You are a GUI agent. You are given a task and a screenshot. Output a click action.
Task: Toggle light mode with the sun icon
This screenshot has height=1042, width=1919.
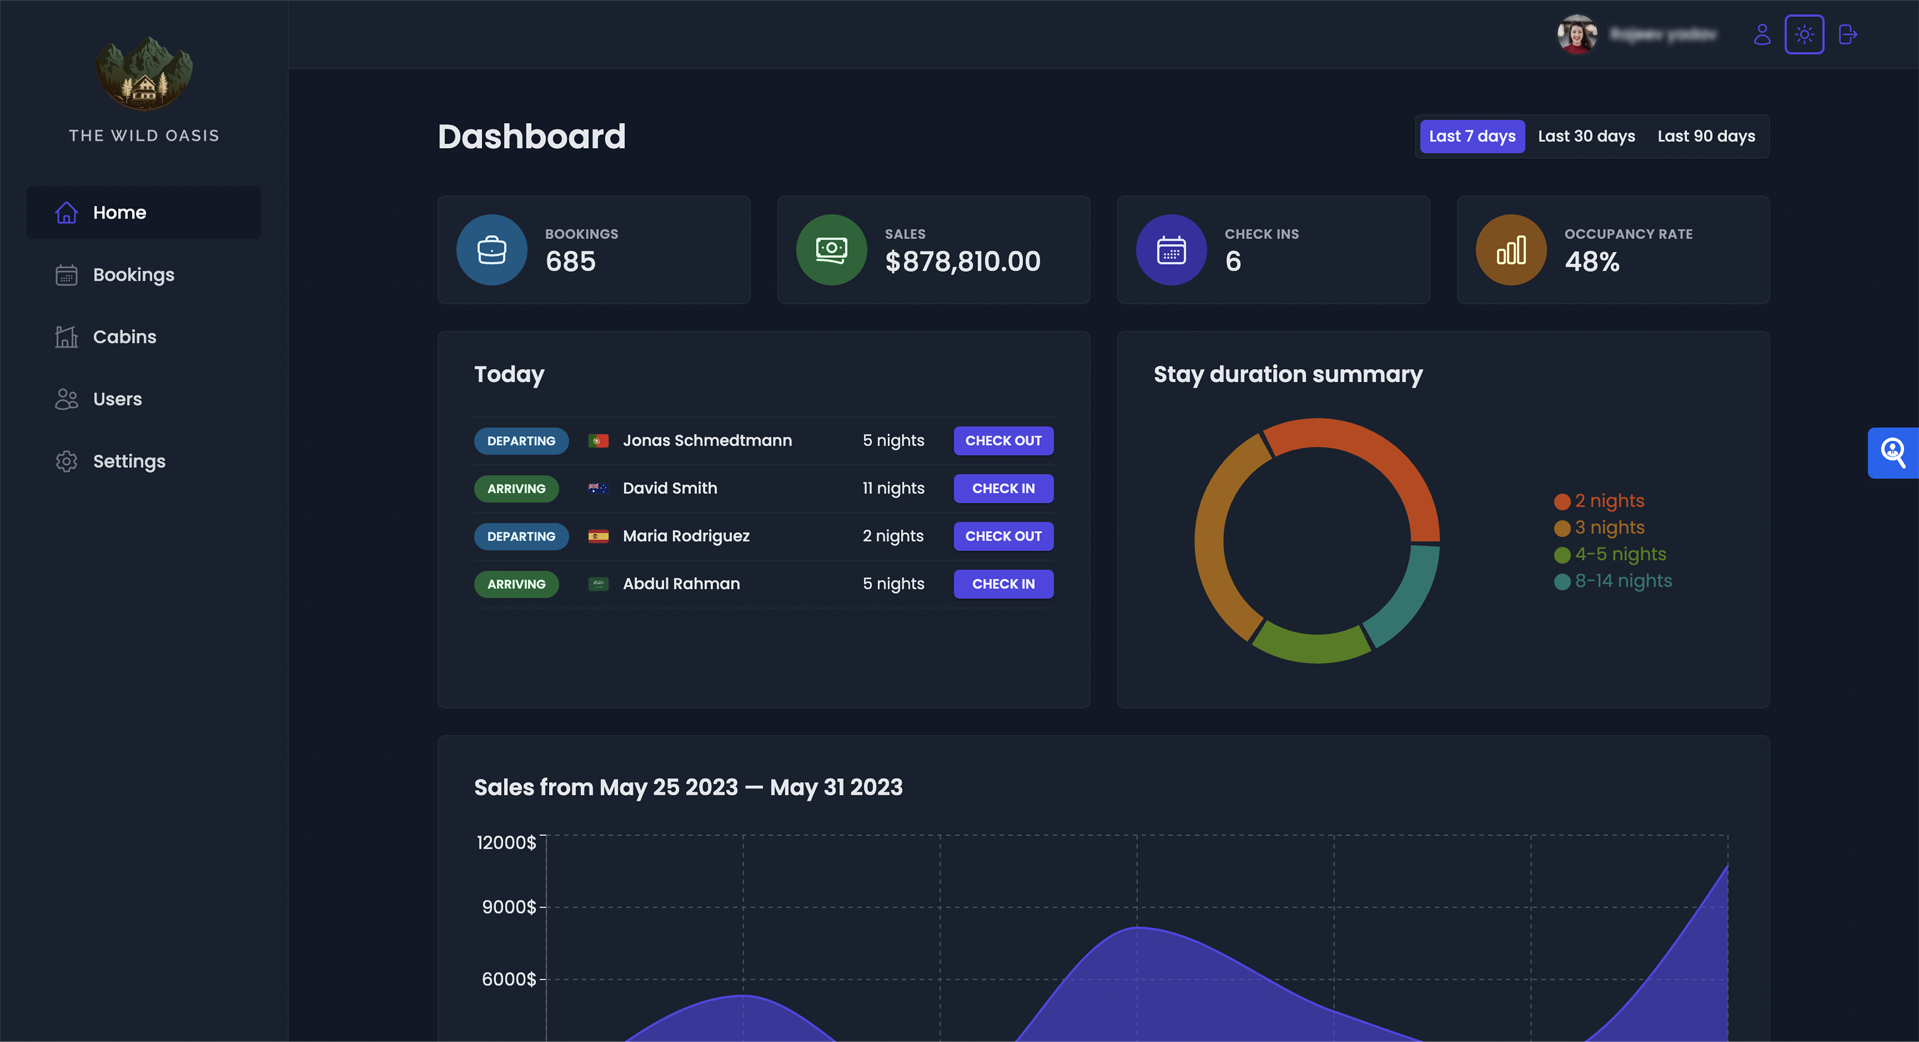[x=1804, y=35]
